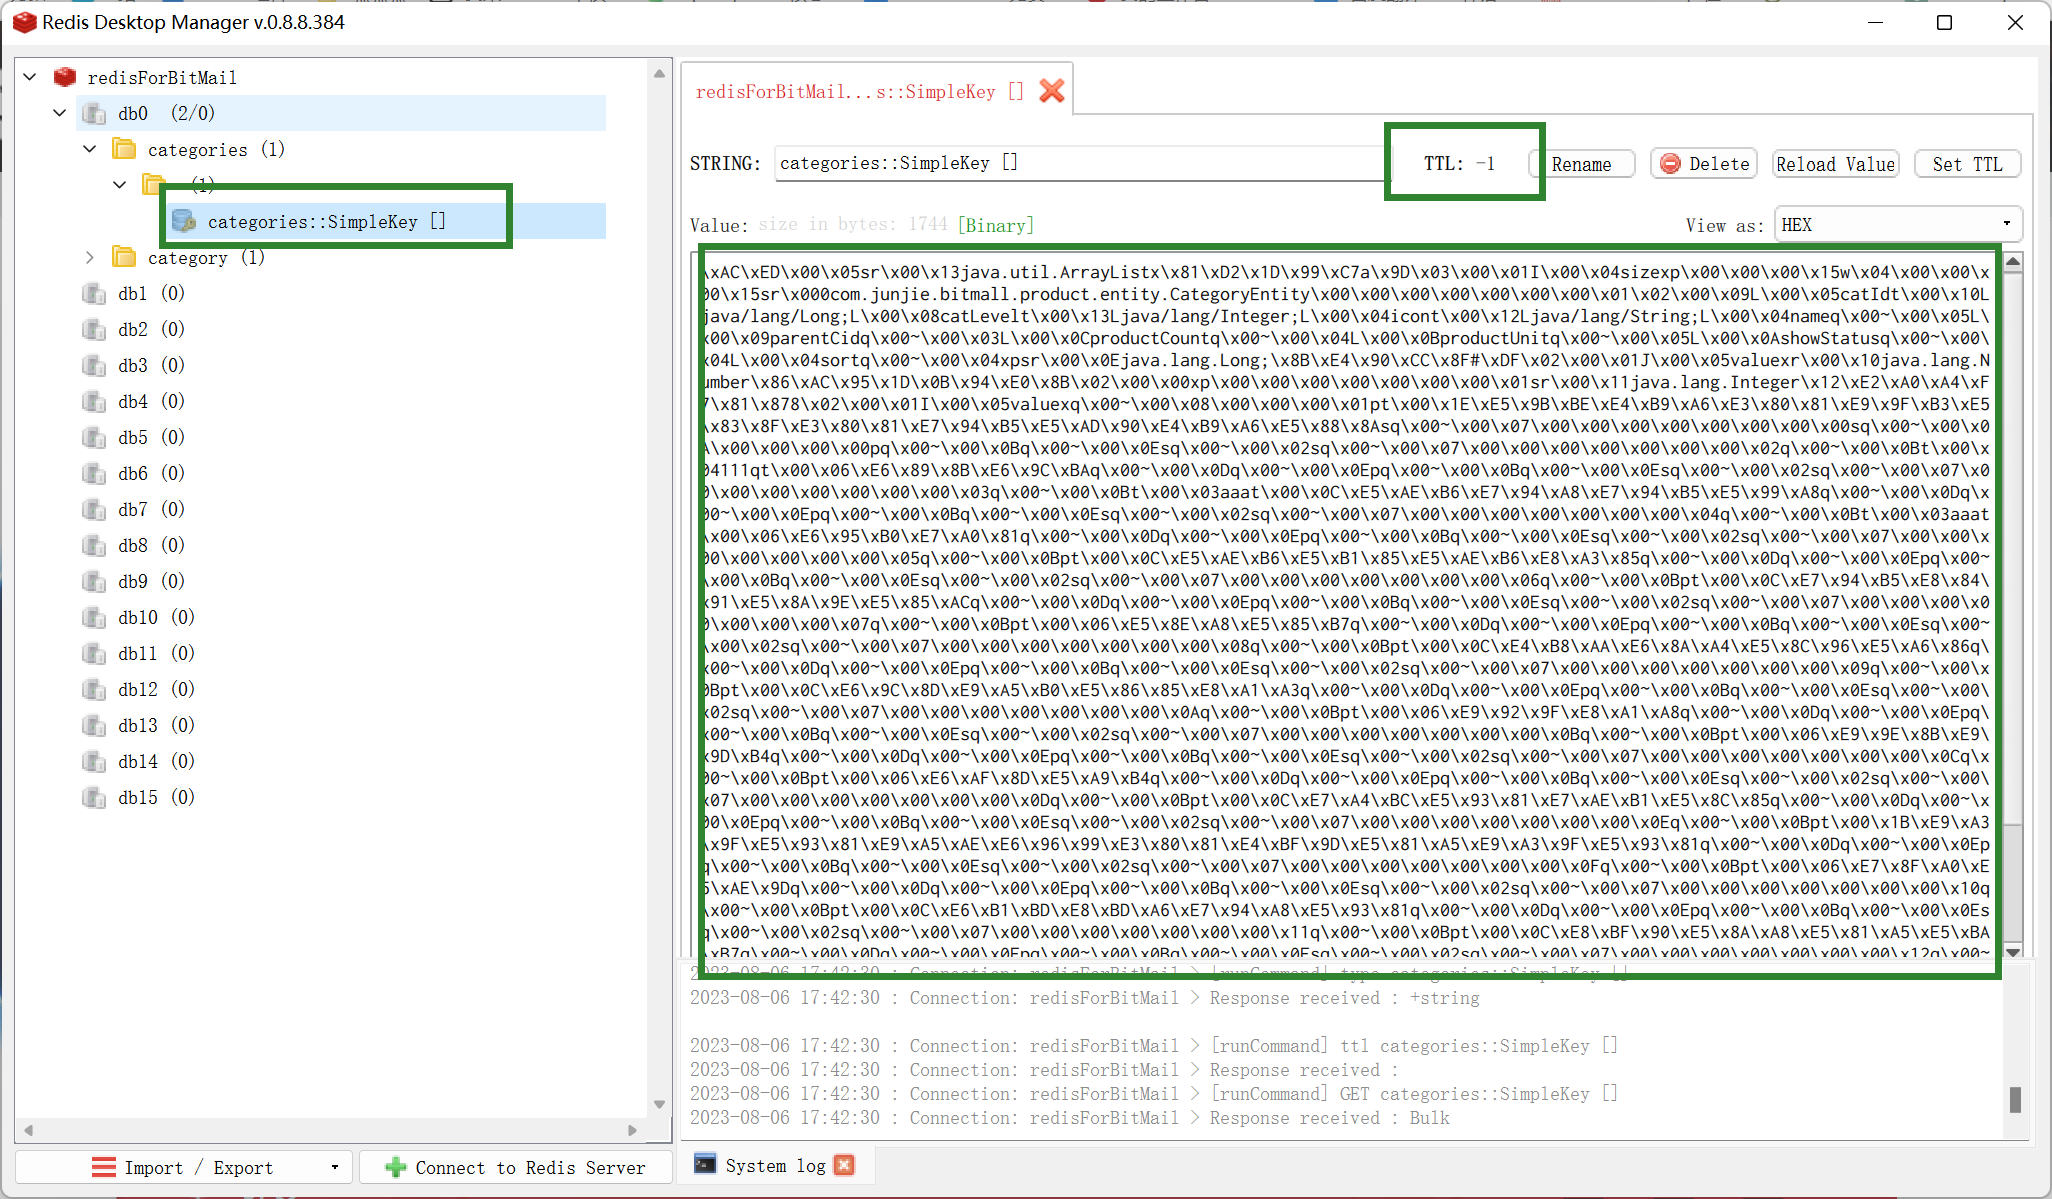This screenshot has width=2052, height=1199.
Task: Click Reload Value button
Action: 1835,164
